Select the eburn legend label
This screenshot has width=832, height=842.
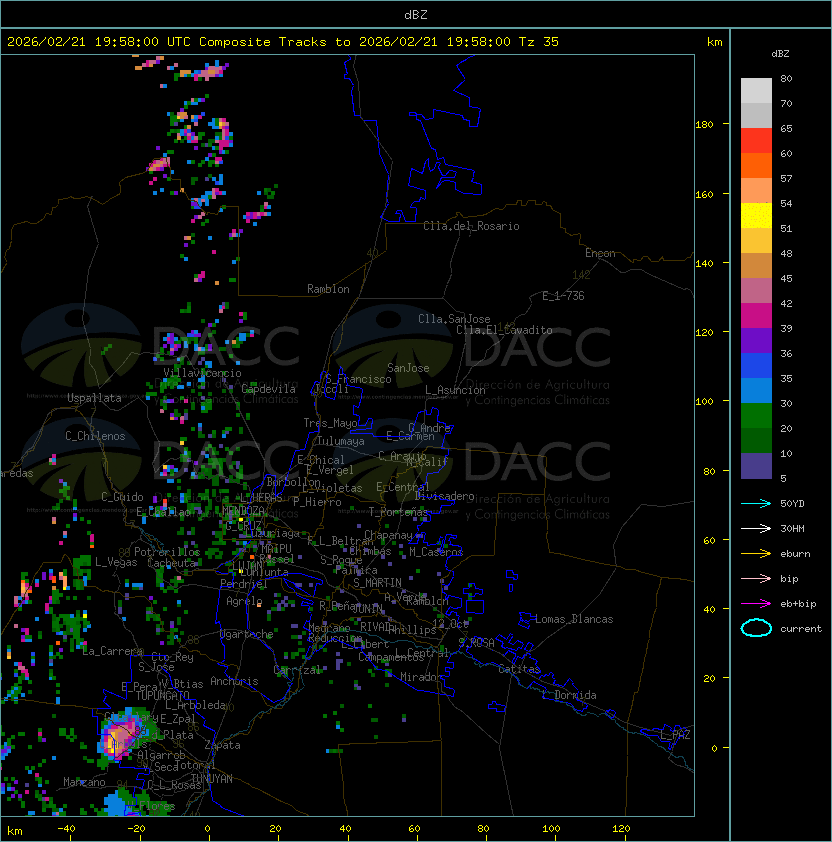click(x=795, y=554)
